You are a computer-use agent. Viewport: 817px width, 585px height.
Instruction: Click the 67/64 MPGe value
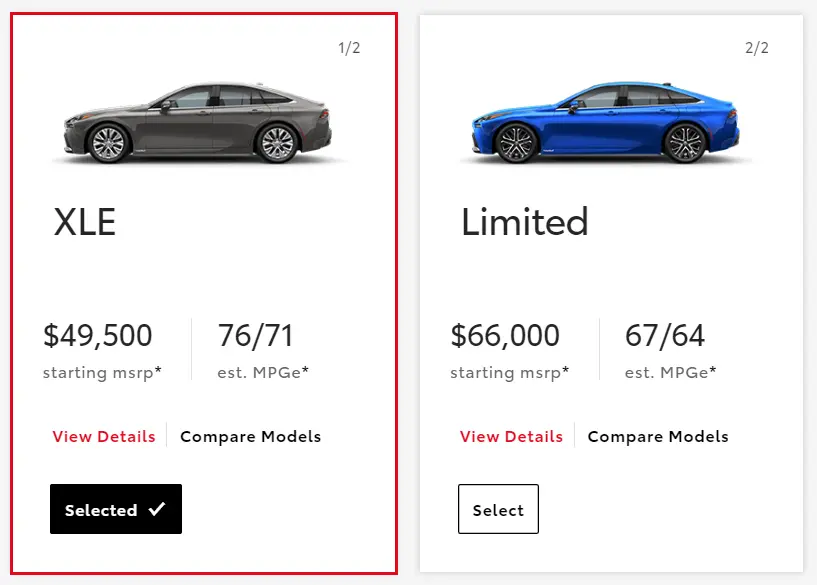665,335
